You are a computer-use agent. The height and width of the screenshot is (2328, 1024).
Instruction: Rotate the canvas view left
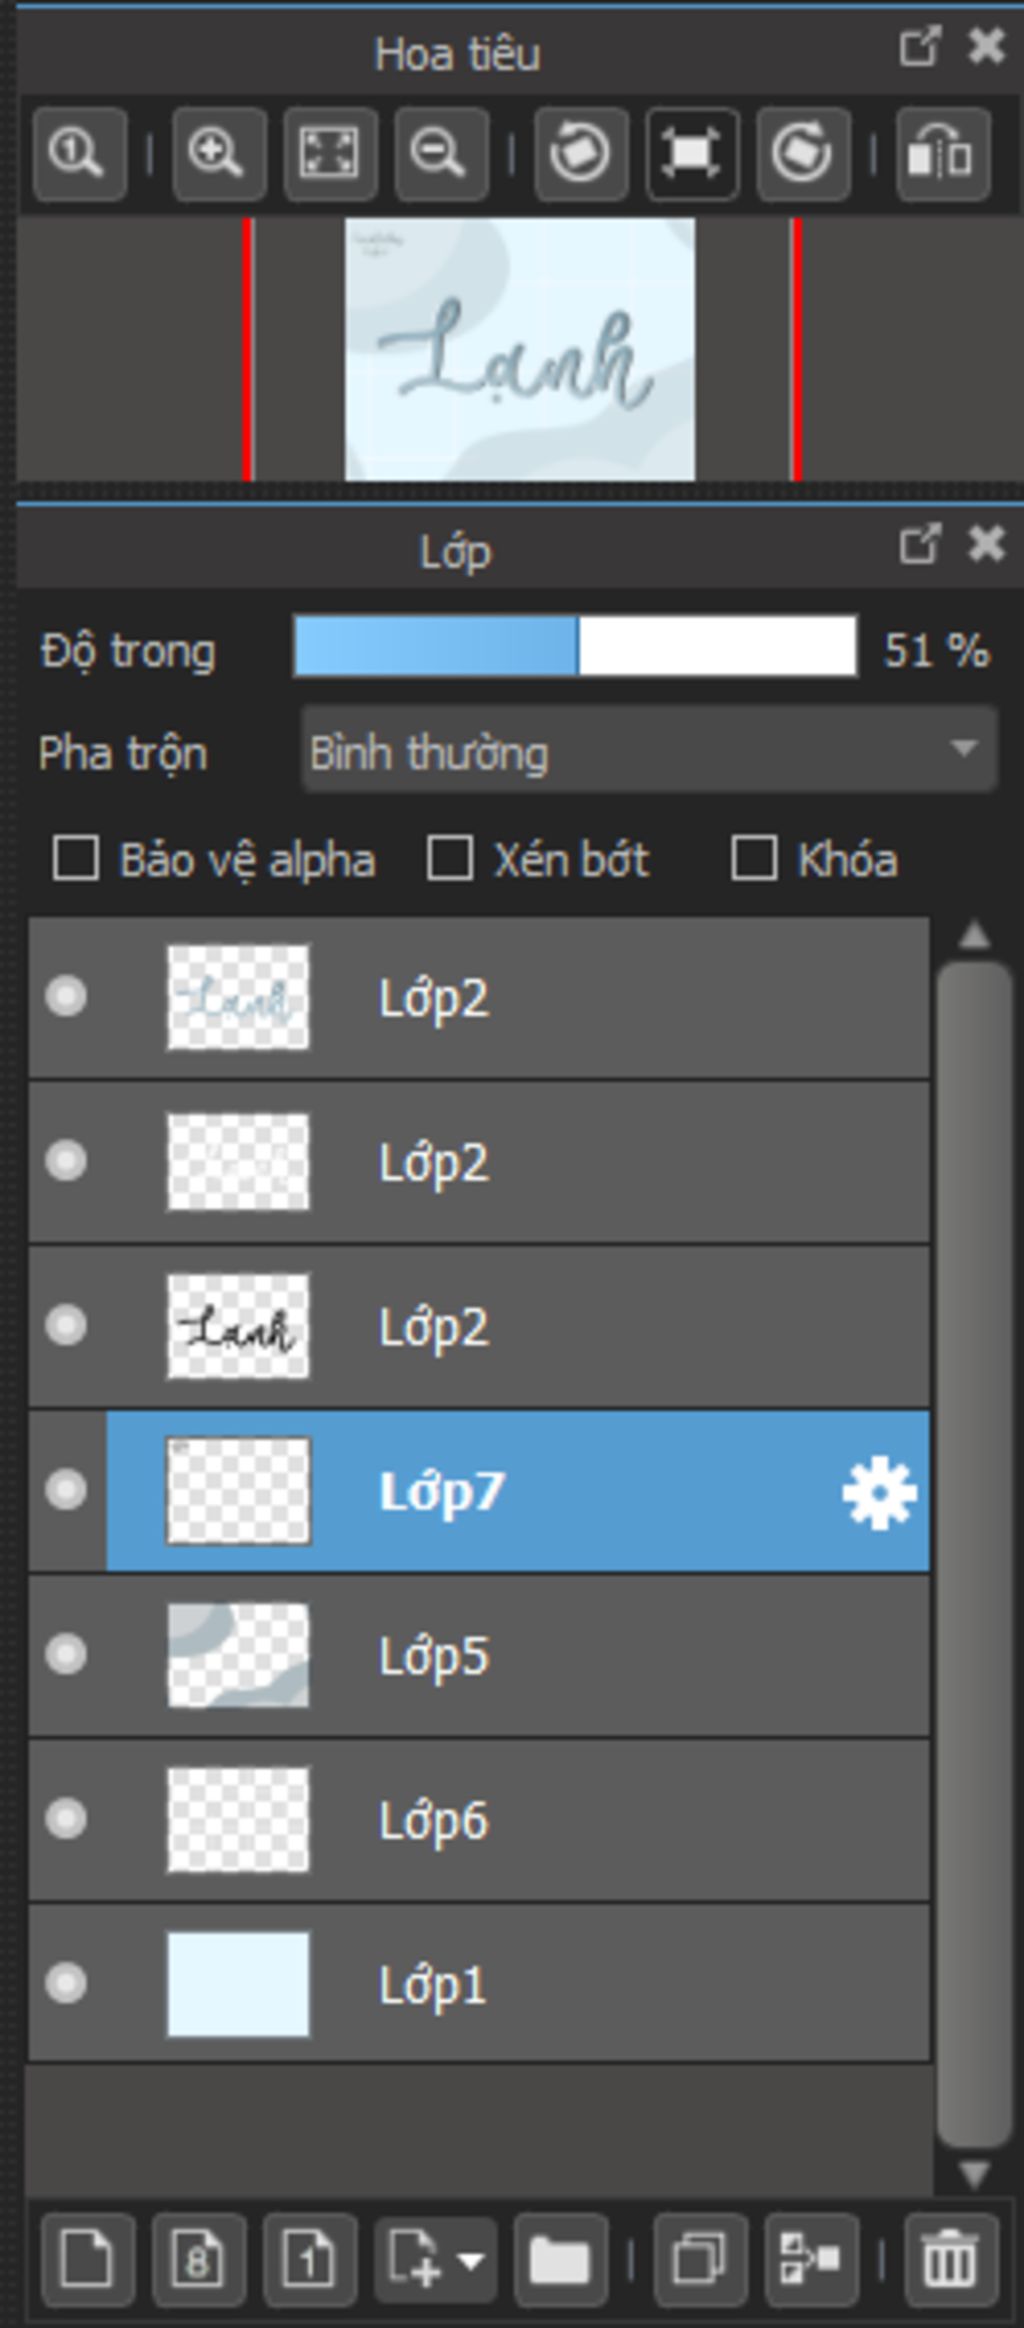(581, 155)
